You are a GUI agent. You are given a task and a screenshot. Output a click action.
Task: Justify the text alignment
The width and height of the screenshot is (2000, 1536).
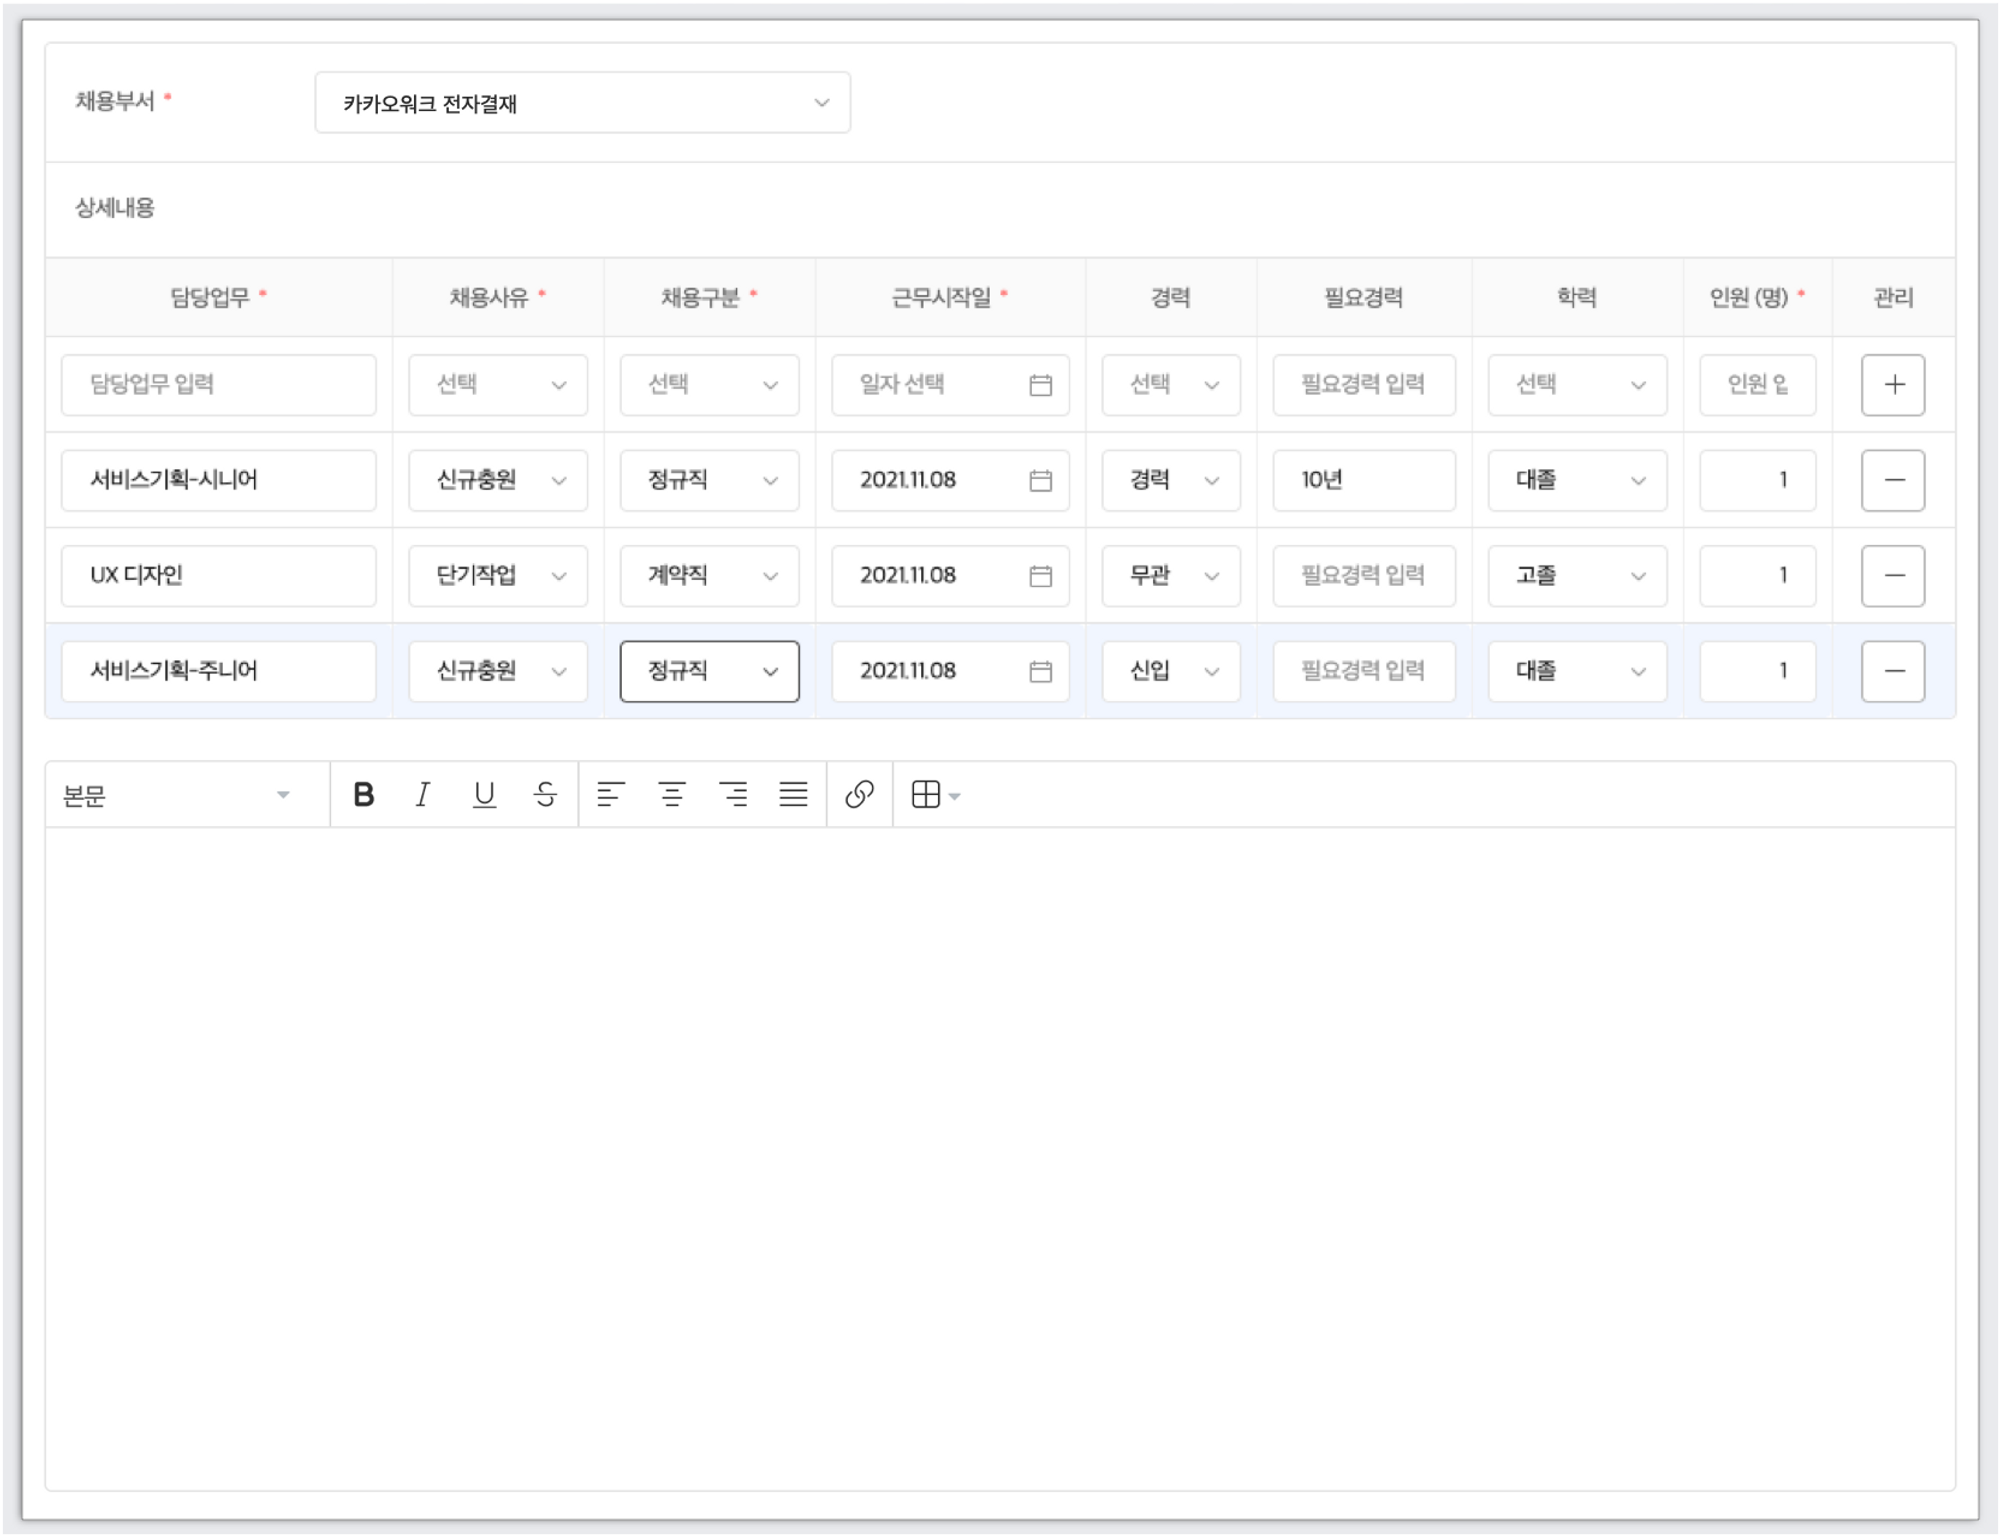tap(794, 795)
